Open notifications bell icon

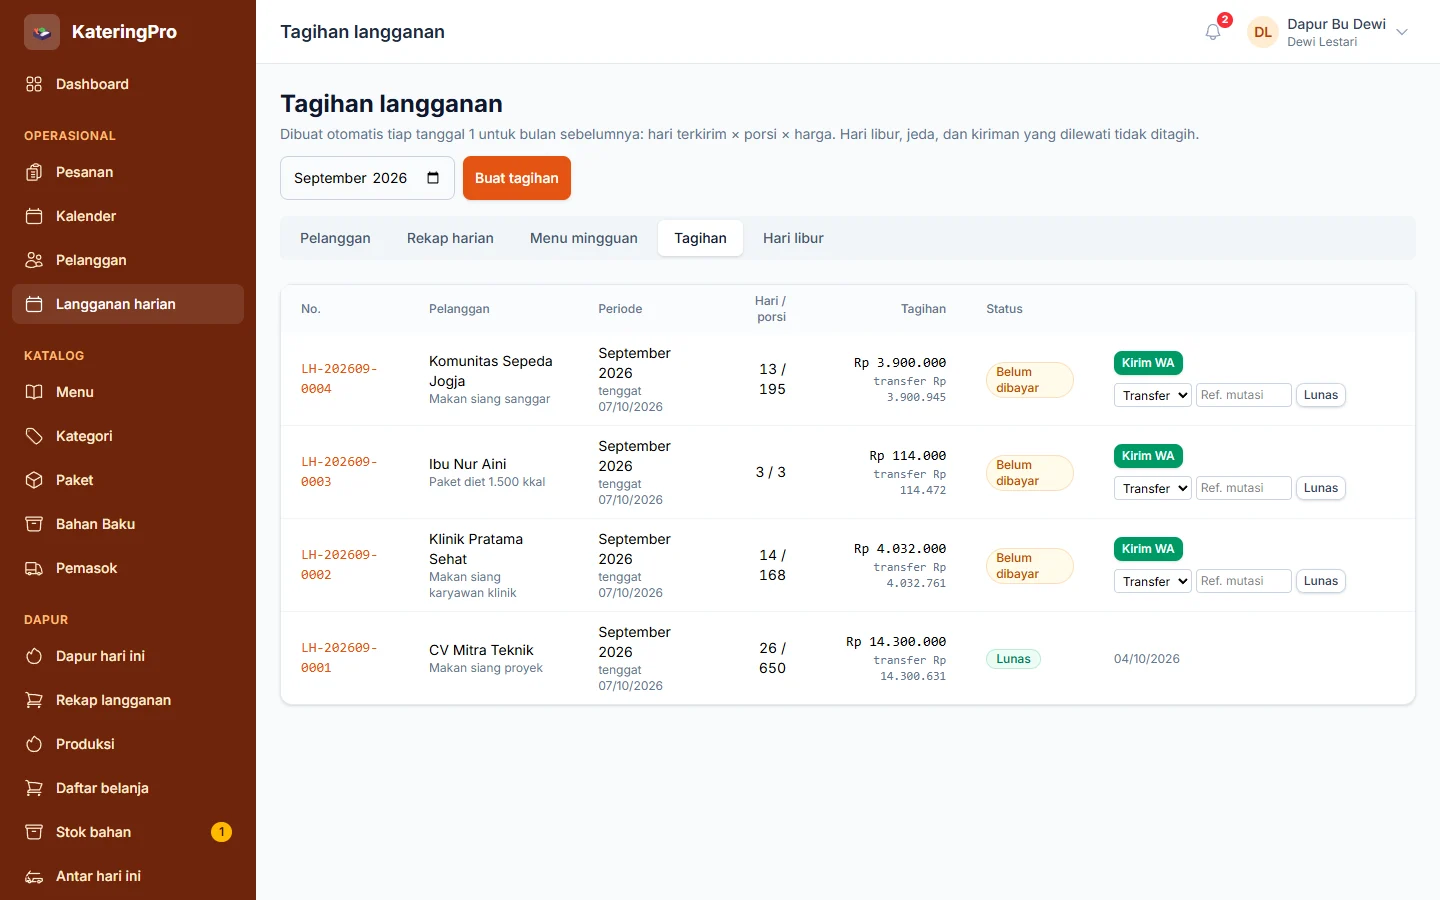pyautogui.click(x=1213, y=32)
